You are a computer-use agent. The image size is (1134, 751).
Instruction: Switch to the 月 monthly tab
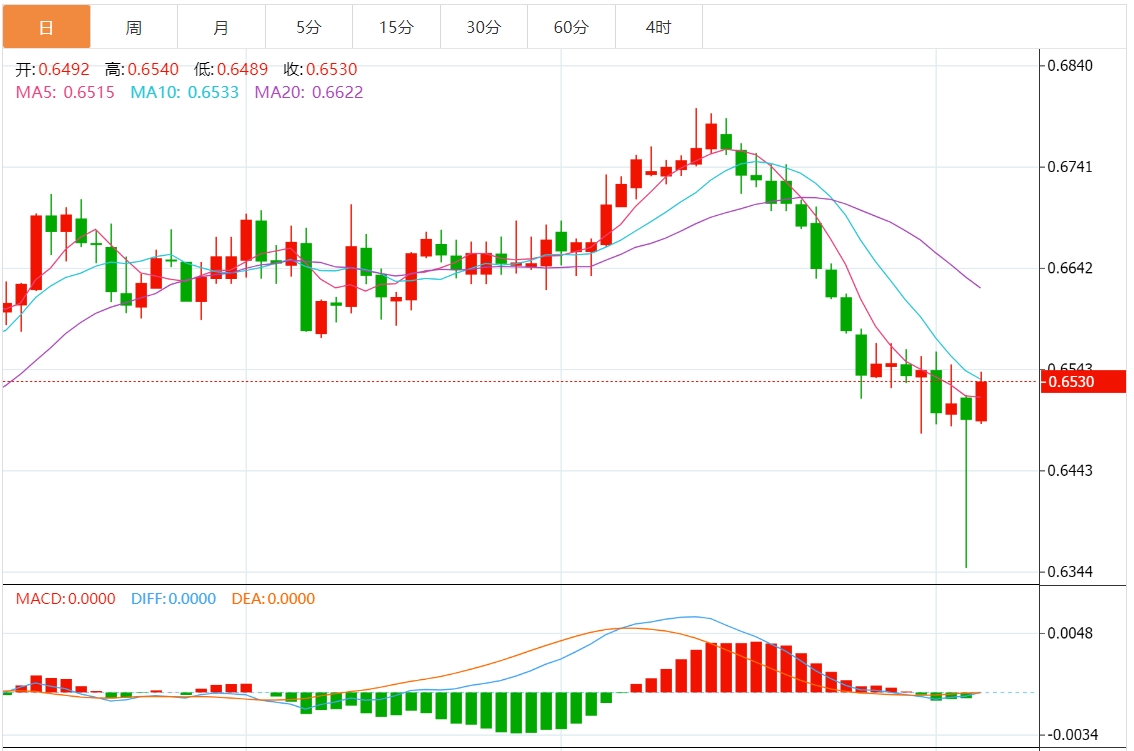click(221, 27)
